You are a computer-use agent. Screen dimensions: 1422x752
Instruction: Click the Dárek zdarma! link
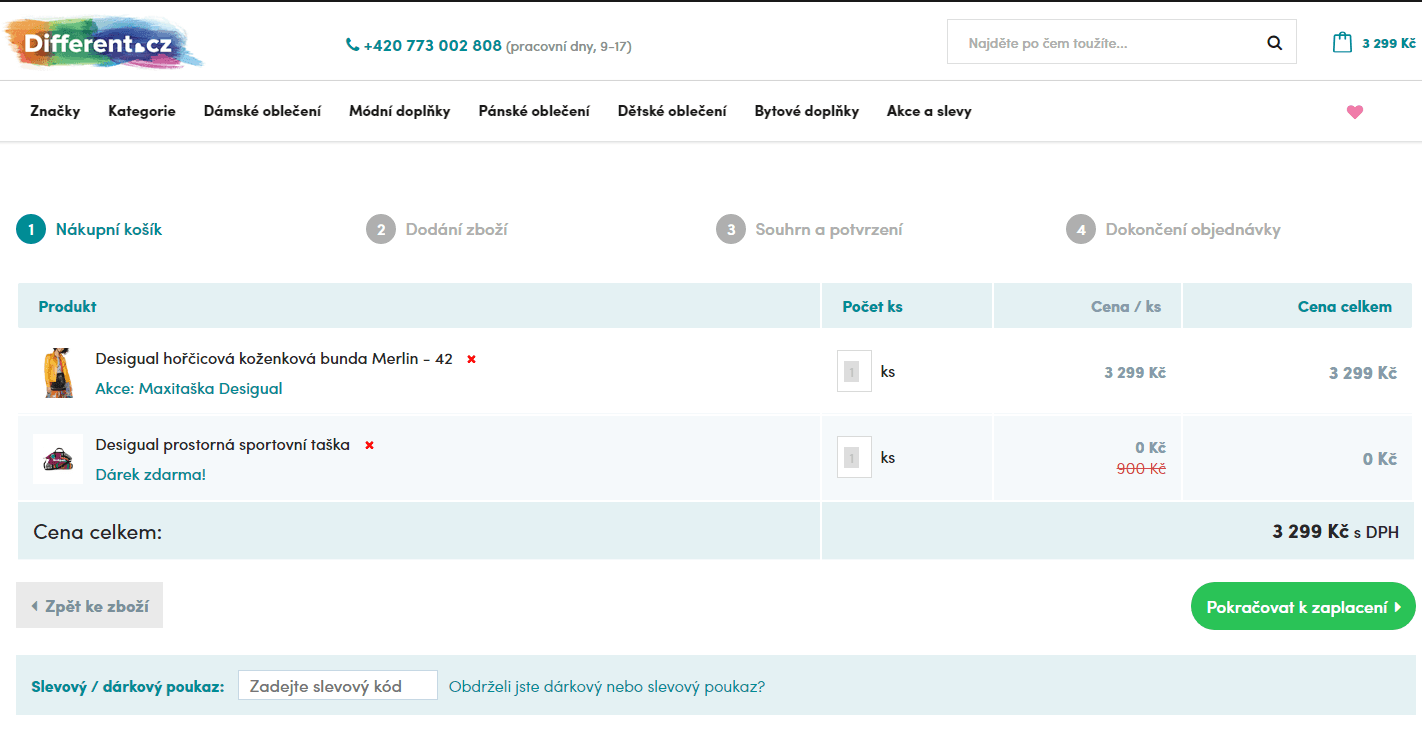coord(150,474)
